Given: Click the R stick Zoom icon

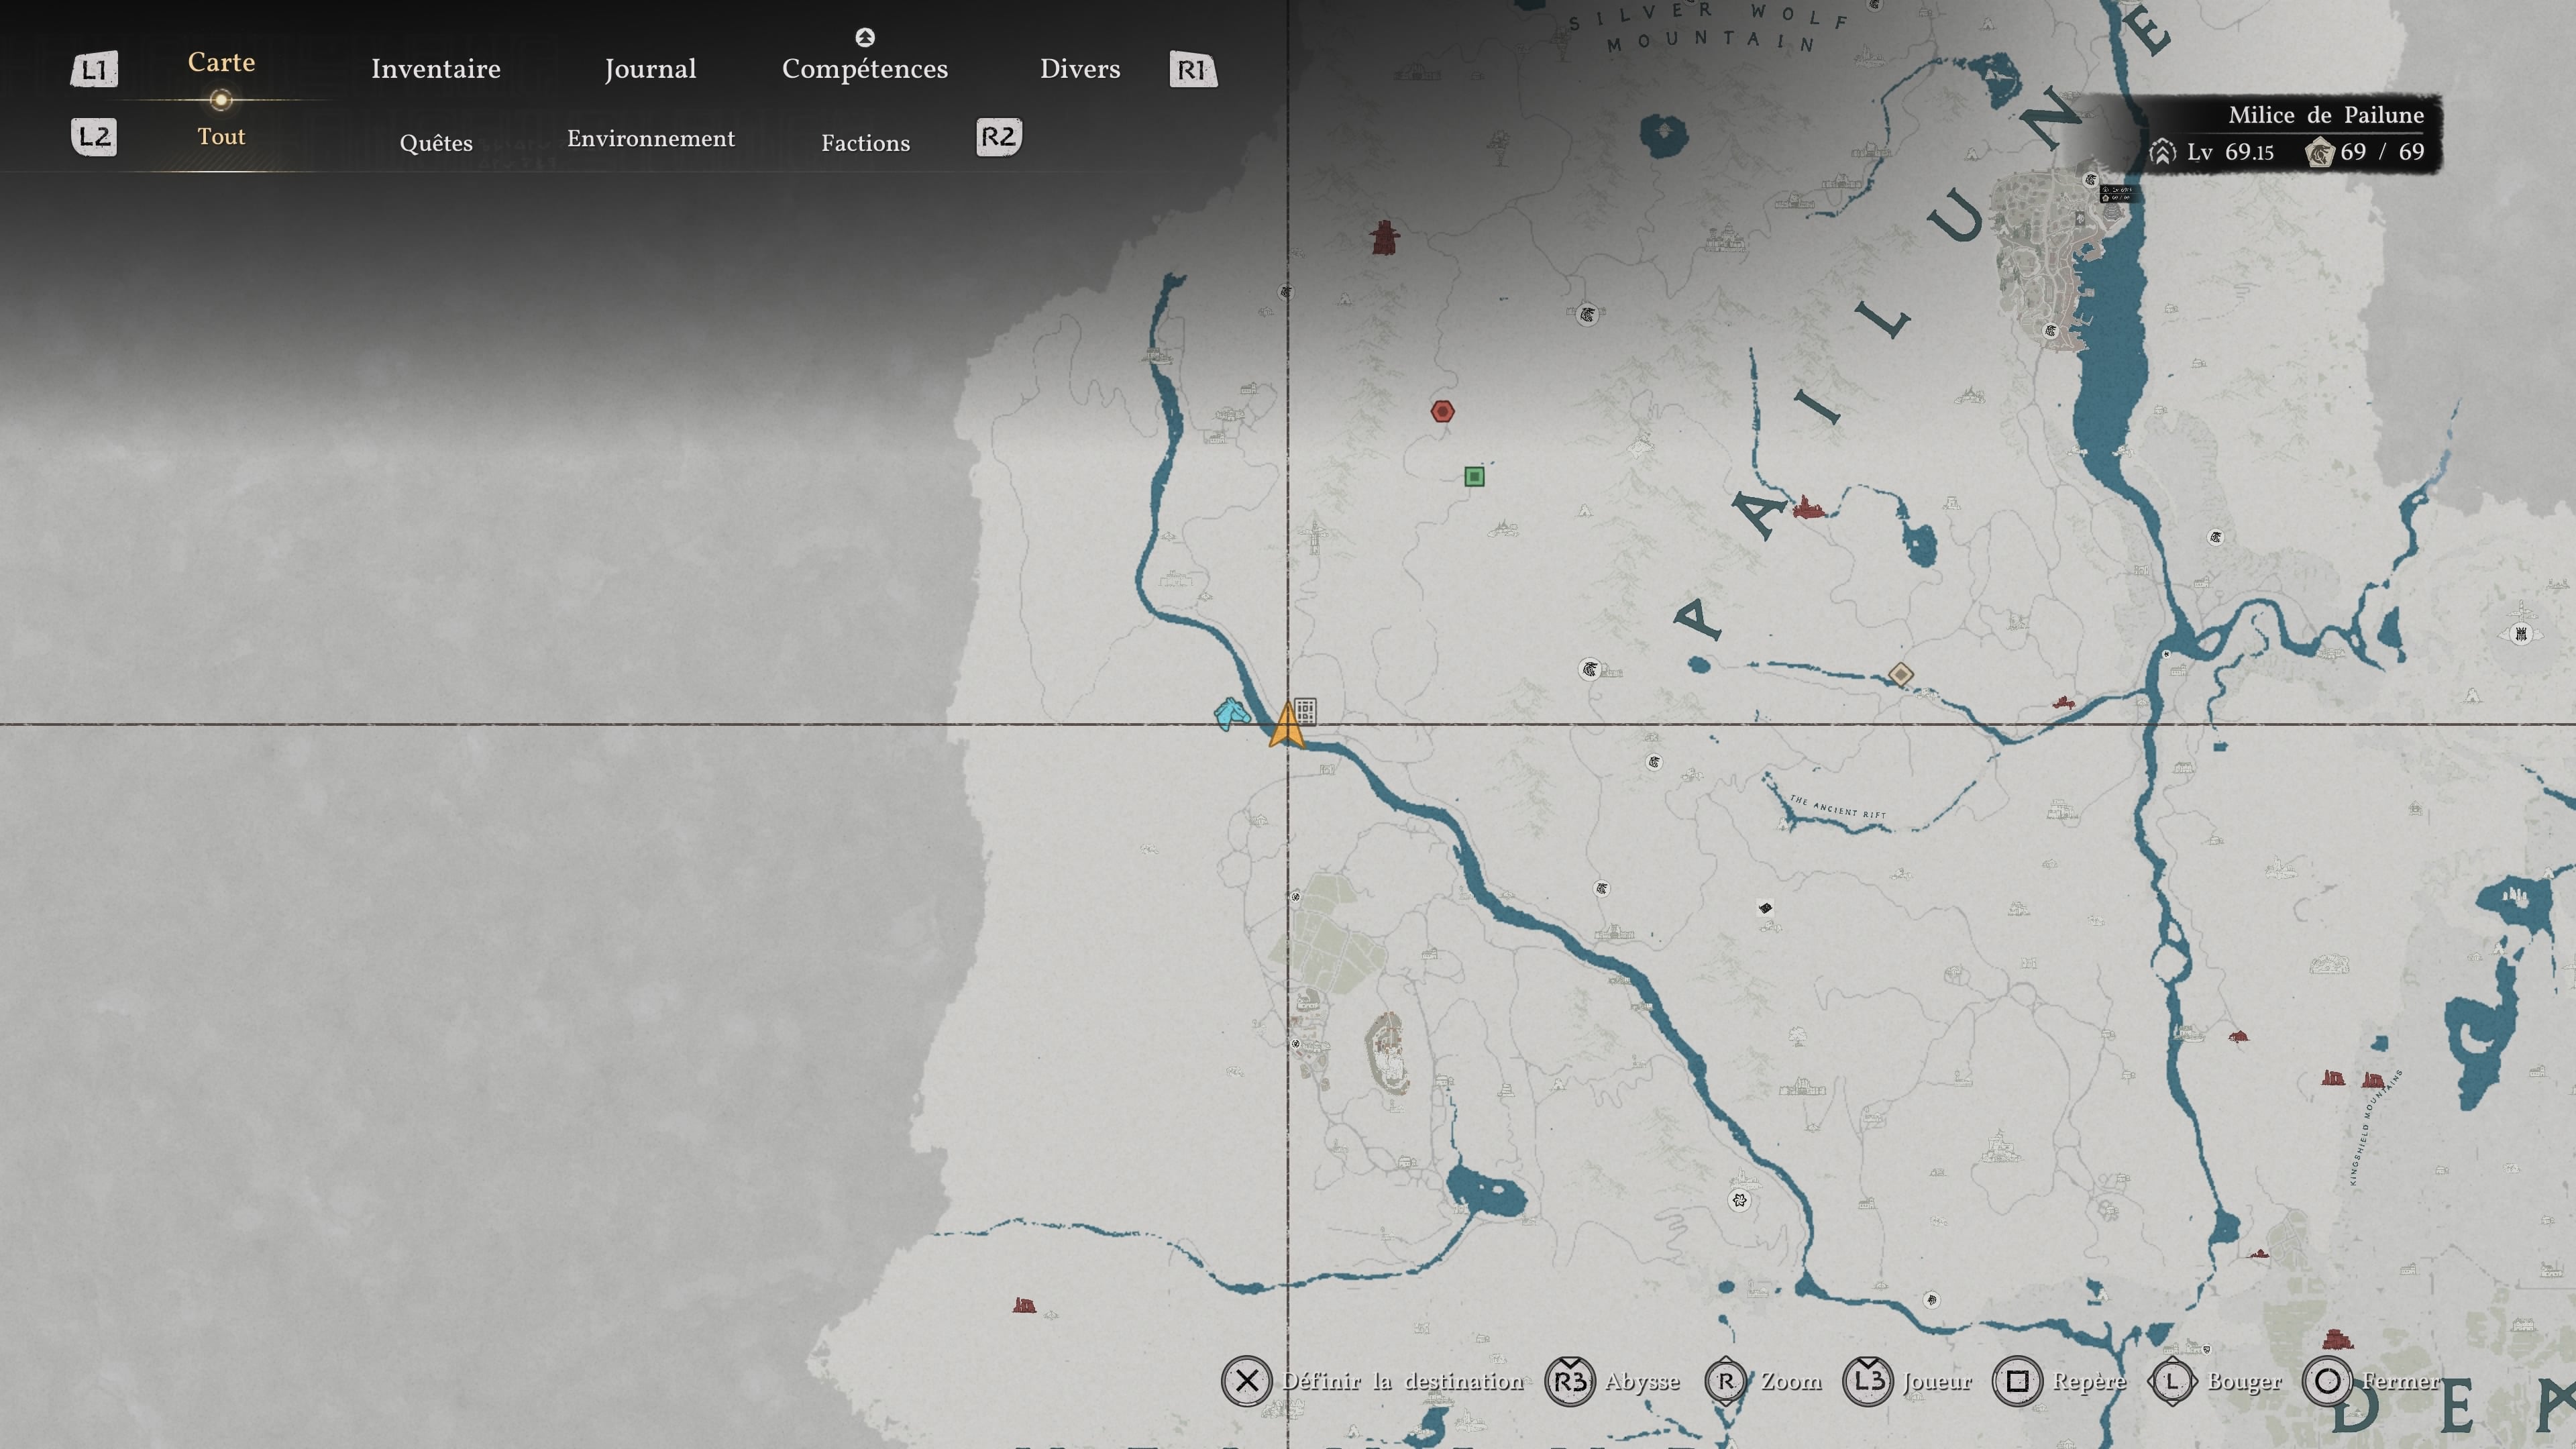Looking at the screenshot, I should [1726, 1381].
